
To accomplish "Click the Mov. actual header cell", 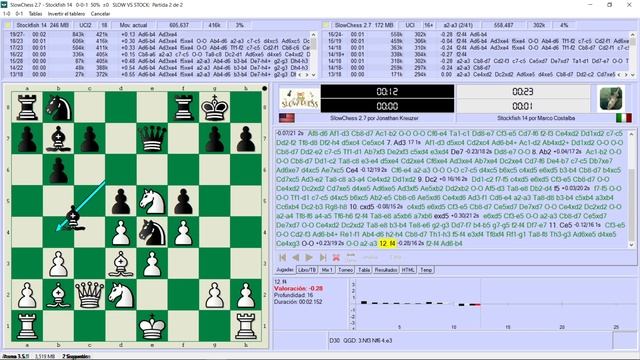I will point(133,25).
